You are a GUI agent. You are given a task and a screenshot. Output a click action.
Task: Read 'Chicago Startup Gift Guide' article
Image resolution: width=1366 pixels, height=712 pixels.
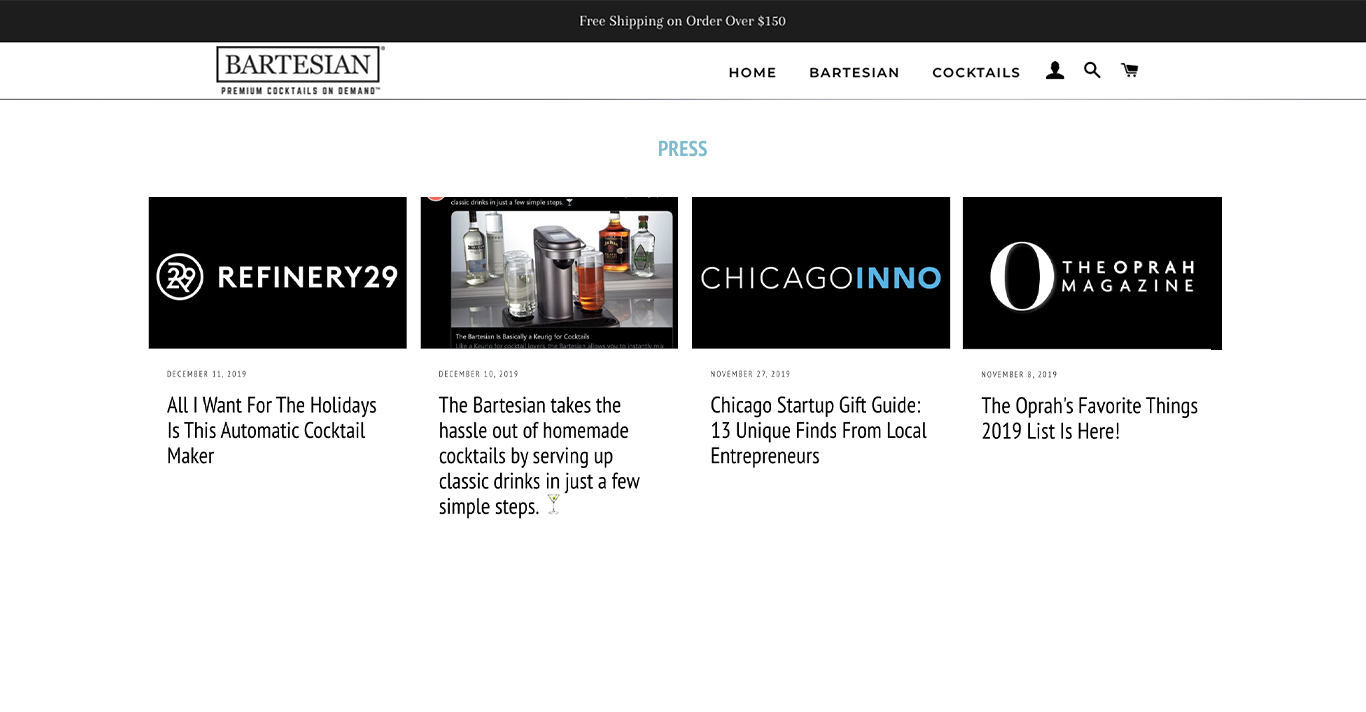(x=819, y=431)
